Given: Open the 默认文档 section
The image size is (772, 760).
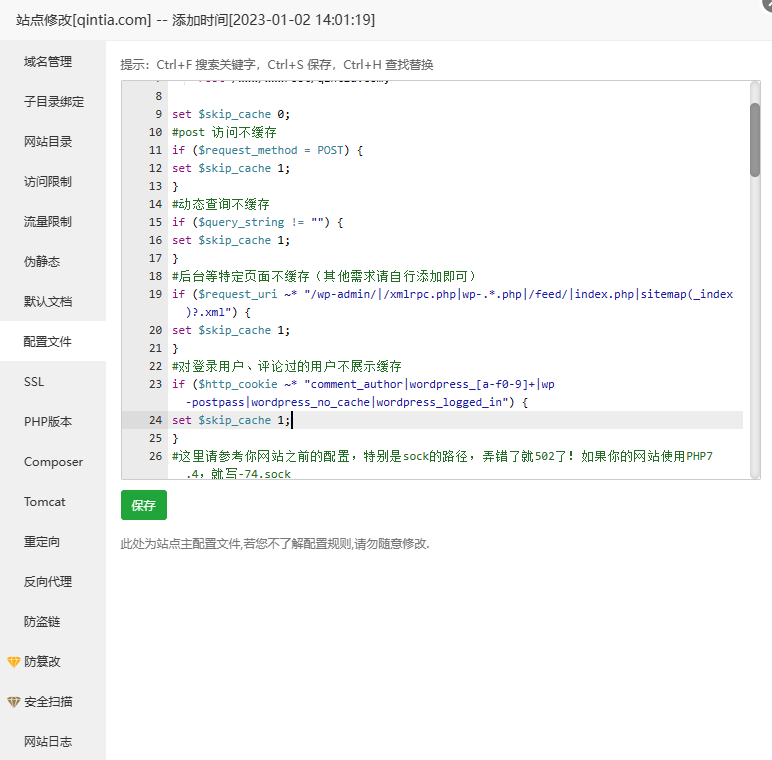Looking at the screenshot, I should coord(48,302).
